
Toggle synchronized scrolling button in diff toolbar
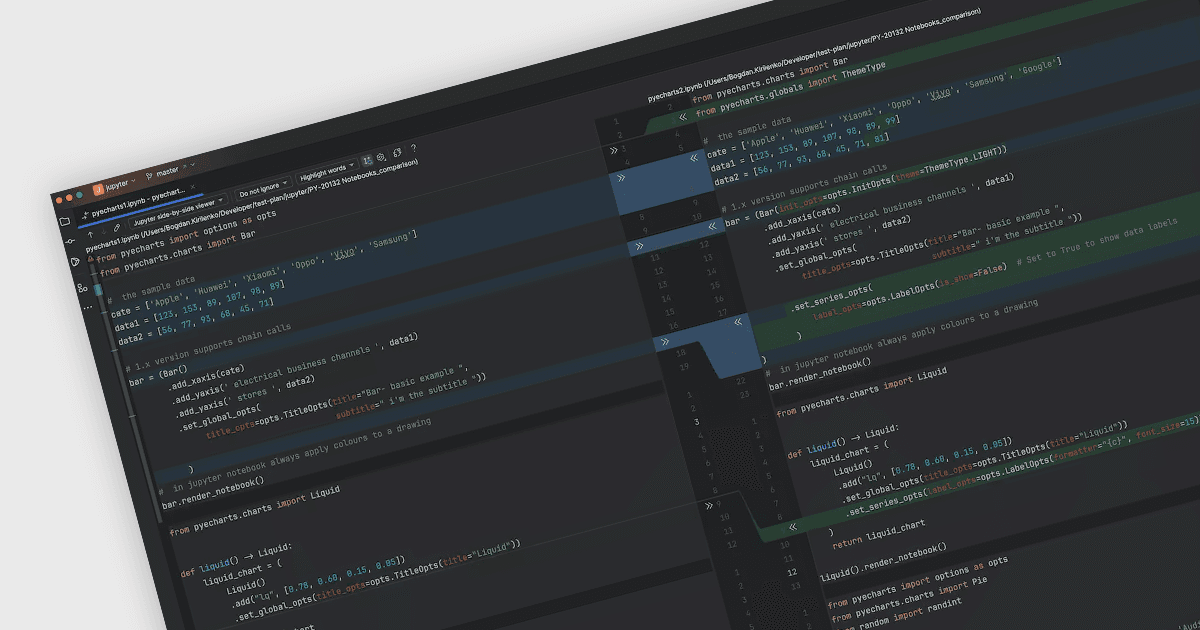coord(367,161)
